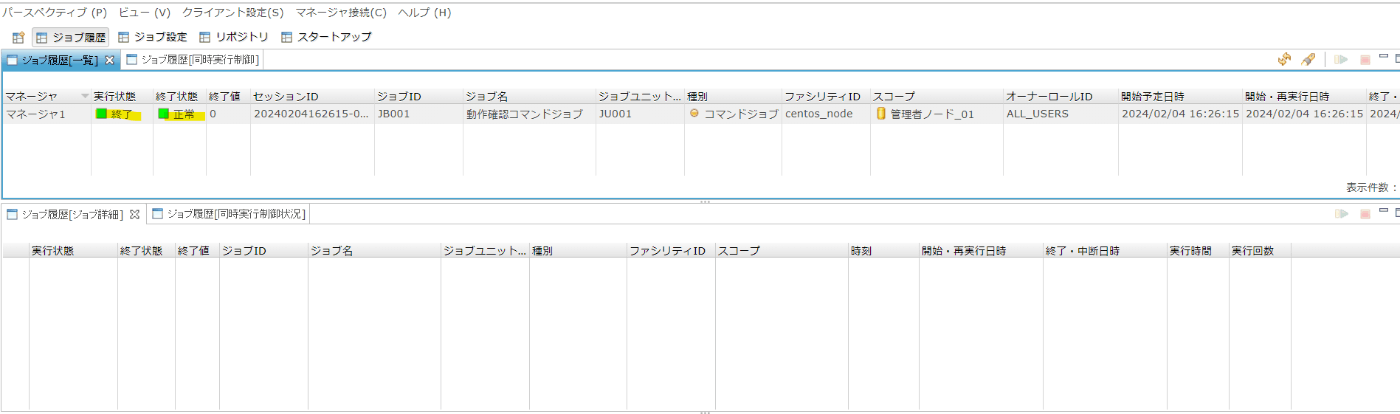The image size is (1400, 414).
Task: Click セッションID column header
Action: coord(312,97)
